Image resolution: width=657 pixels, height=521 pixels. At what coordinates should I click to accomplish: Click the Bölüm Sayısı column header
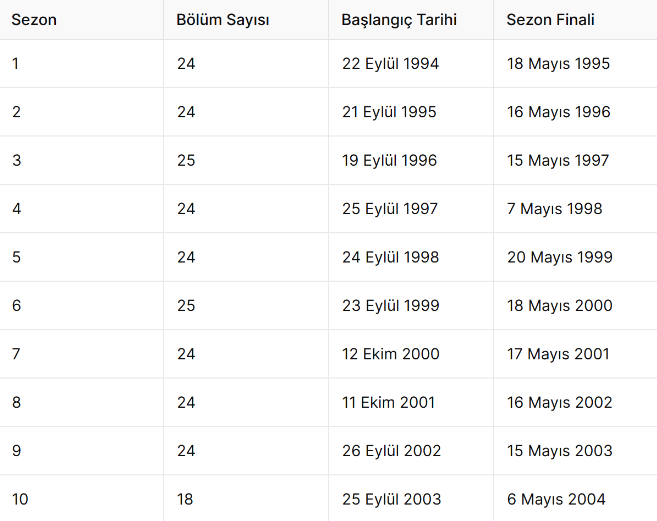(x=222, y=20)
